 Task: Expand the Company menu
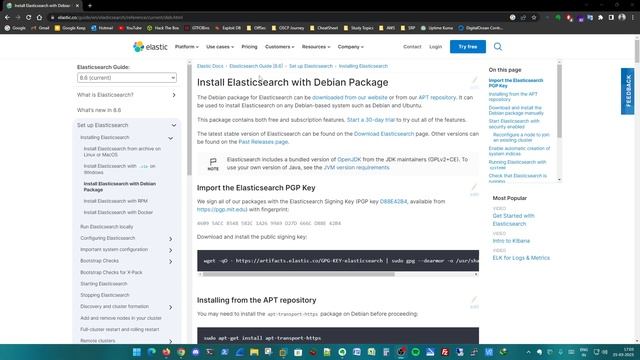point(350,47)
